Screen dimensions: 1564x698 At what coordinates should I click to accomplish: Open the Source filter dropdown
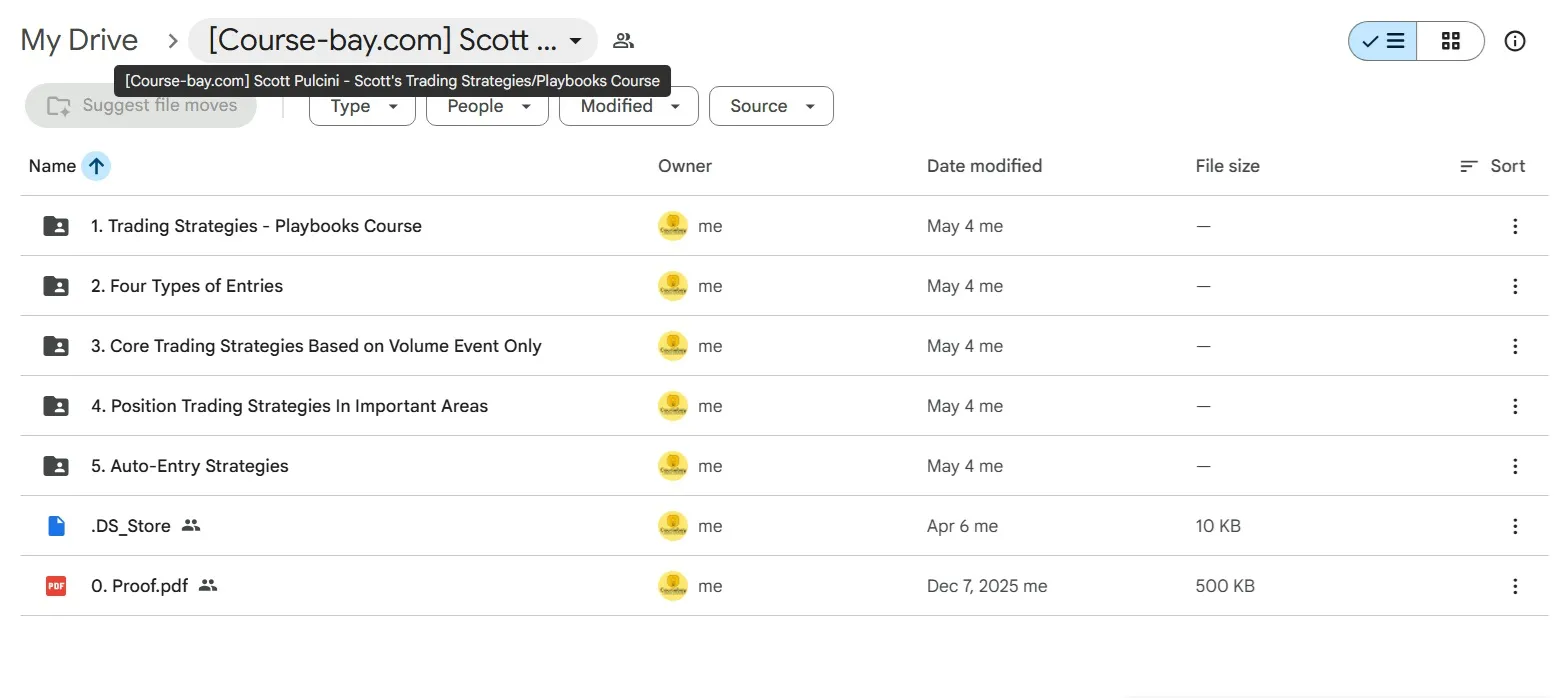click(771, 106)
